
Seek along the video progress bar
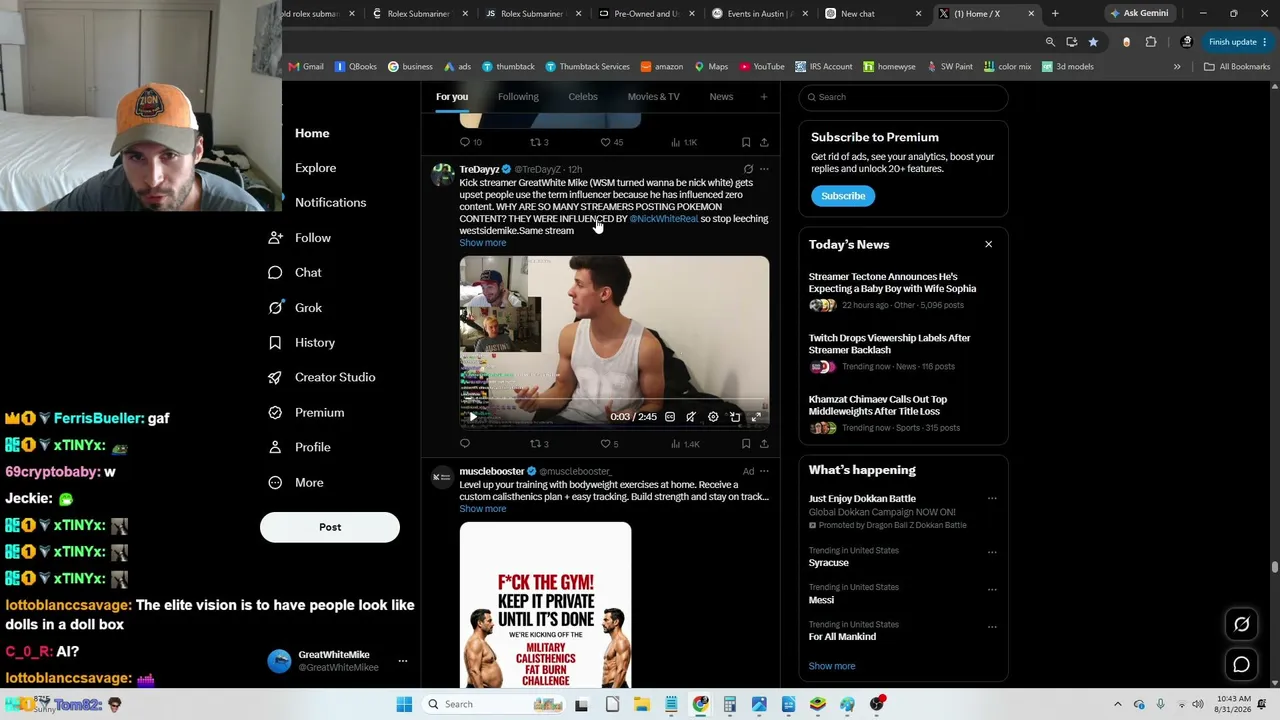pos(614,401)
